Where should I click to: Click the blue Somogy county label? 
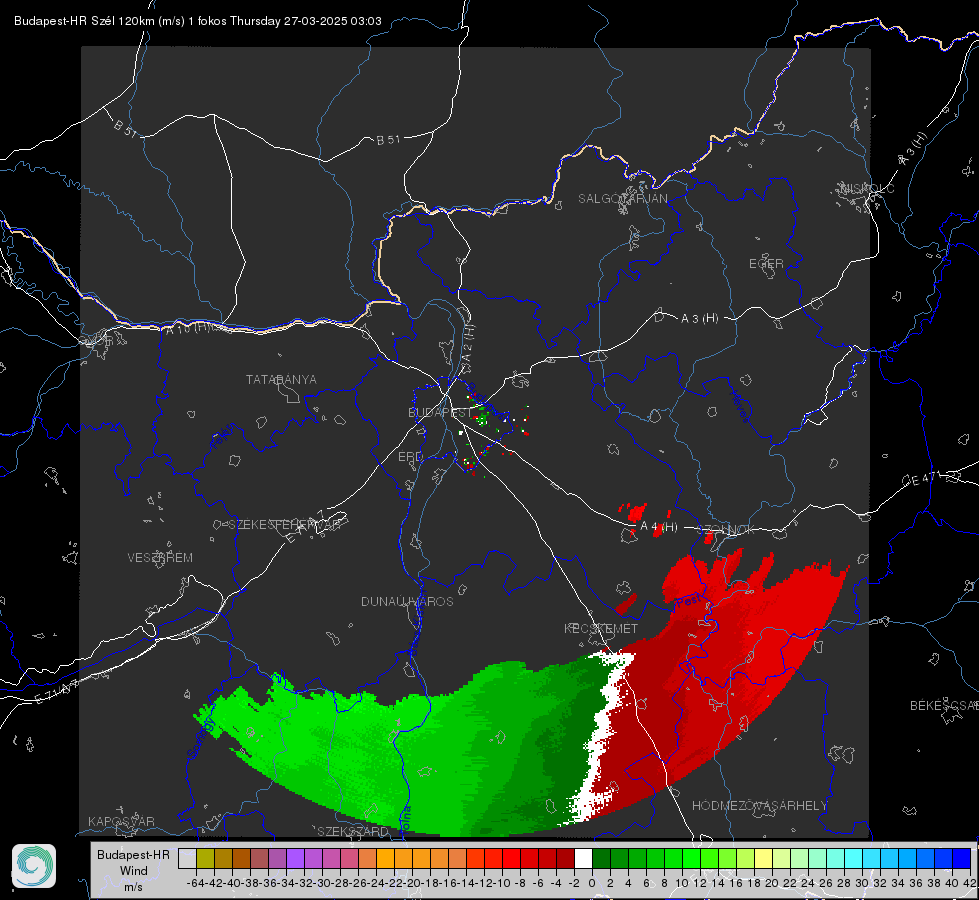click(200, 739)
